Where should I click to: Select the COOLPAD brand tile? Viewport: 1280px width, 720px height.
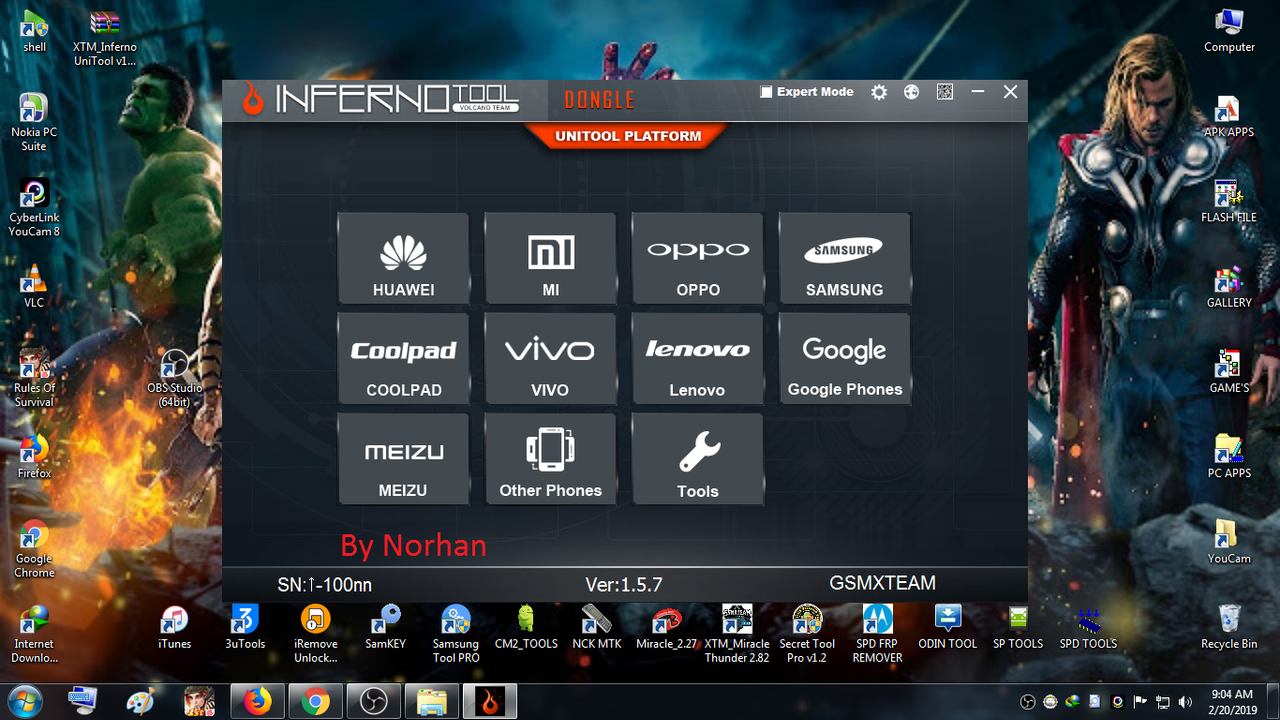click(403, 358)
